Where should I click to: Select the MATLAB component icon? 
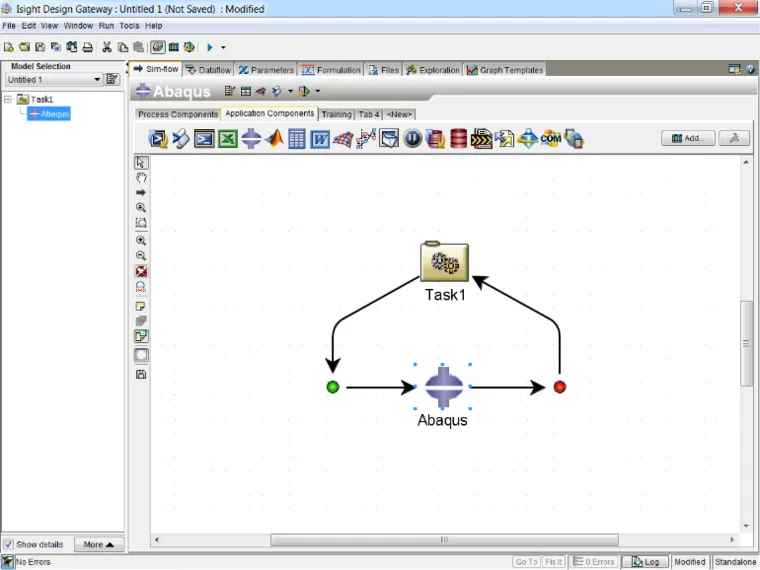pos(274,139)
